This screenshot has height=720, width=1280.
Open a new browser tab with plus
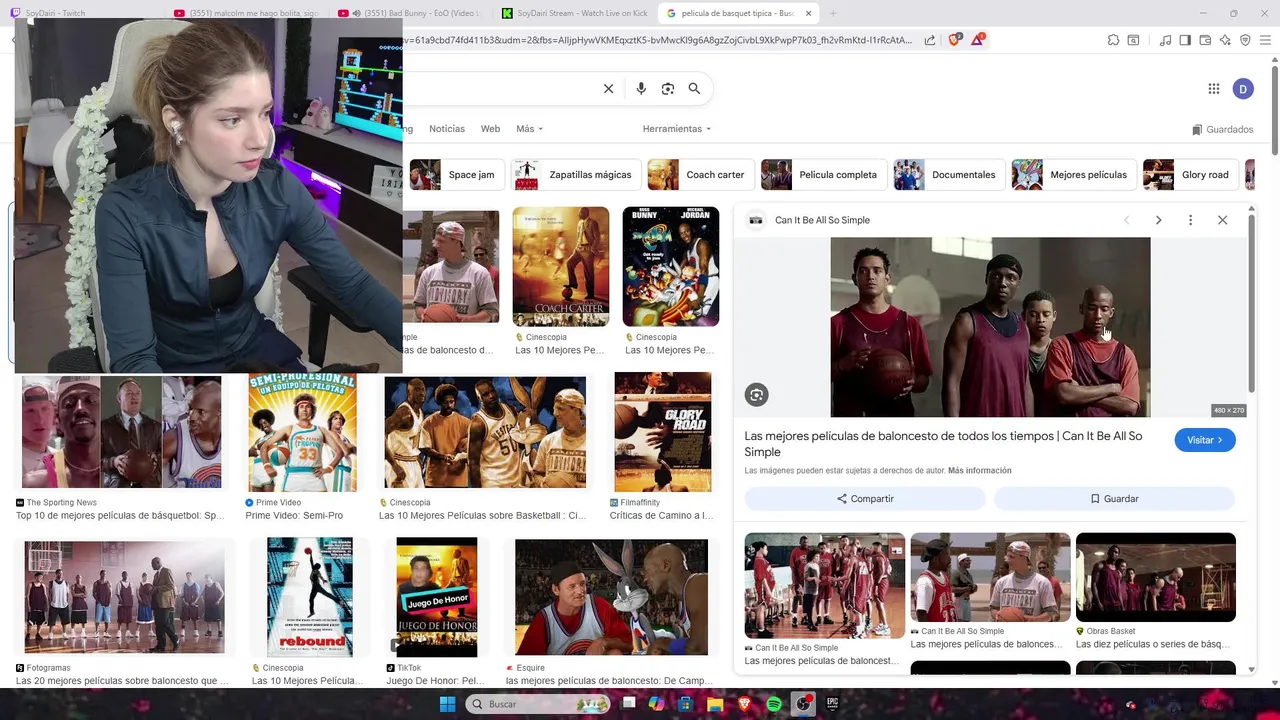(x=833, y=13)
